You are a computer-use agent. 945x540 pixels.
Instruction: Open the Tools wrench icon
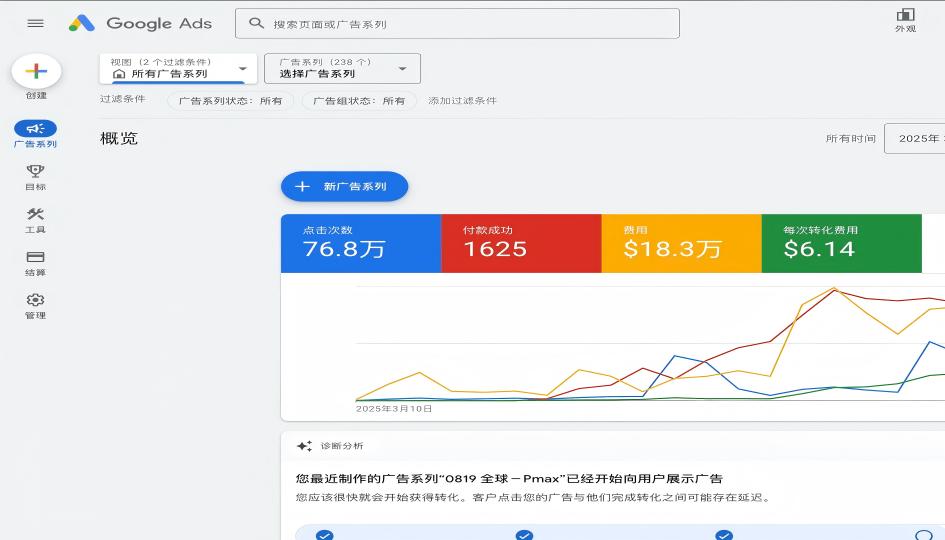coord(36,215)
